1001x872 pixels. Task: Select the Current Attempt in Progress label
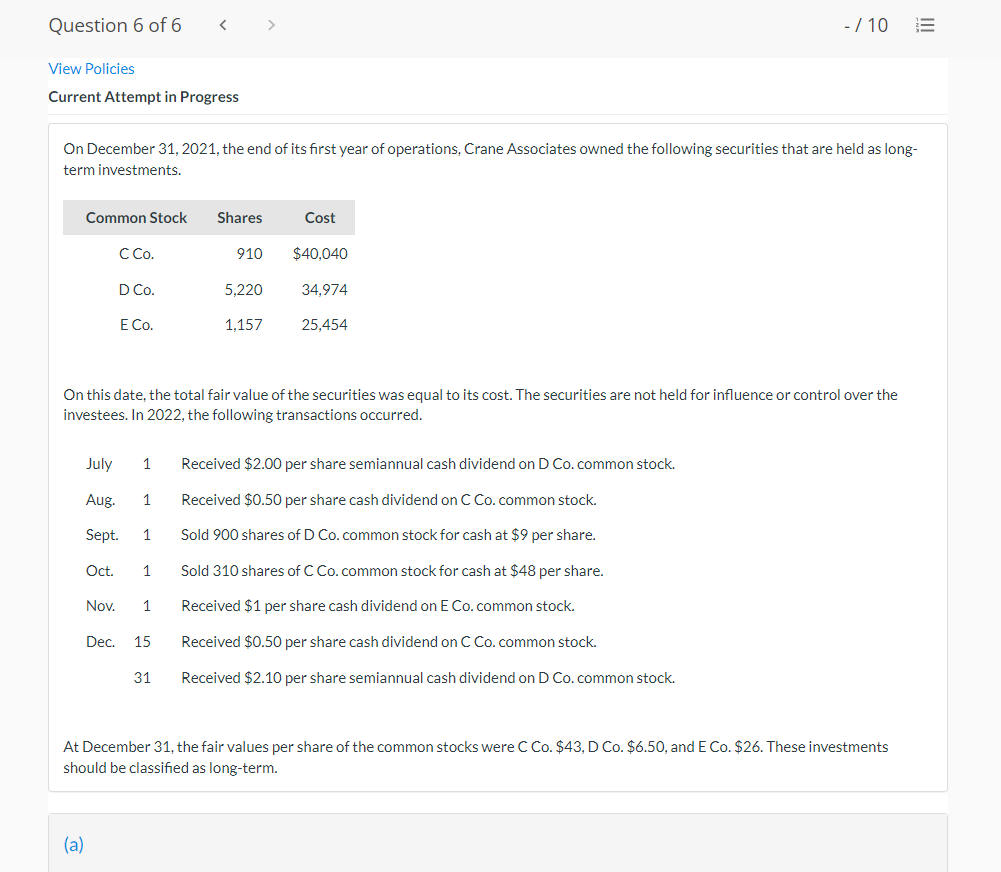pos(143,97)
